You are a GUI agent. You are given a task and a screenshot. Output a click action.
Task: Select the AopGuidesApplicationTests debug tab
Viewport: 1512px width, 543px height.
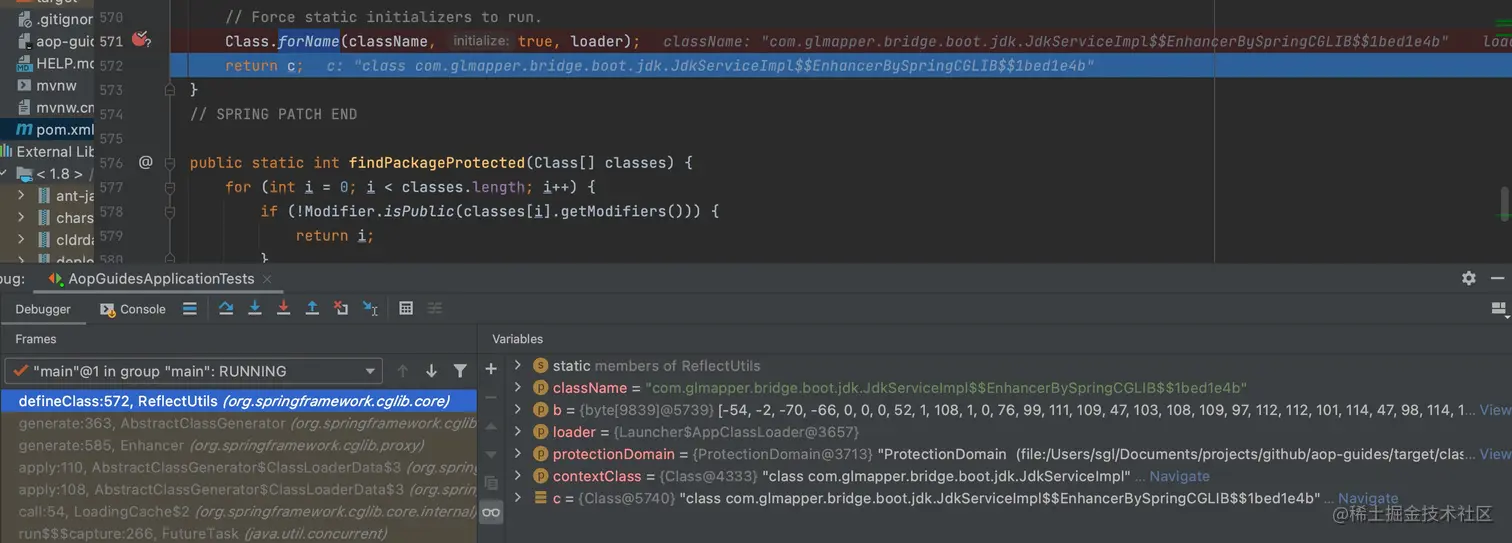(160, 279)
